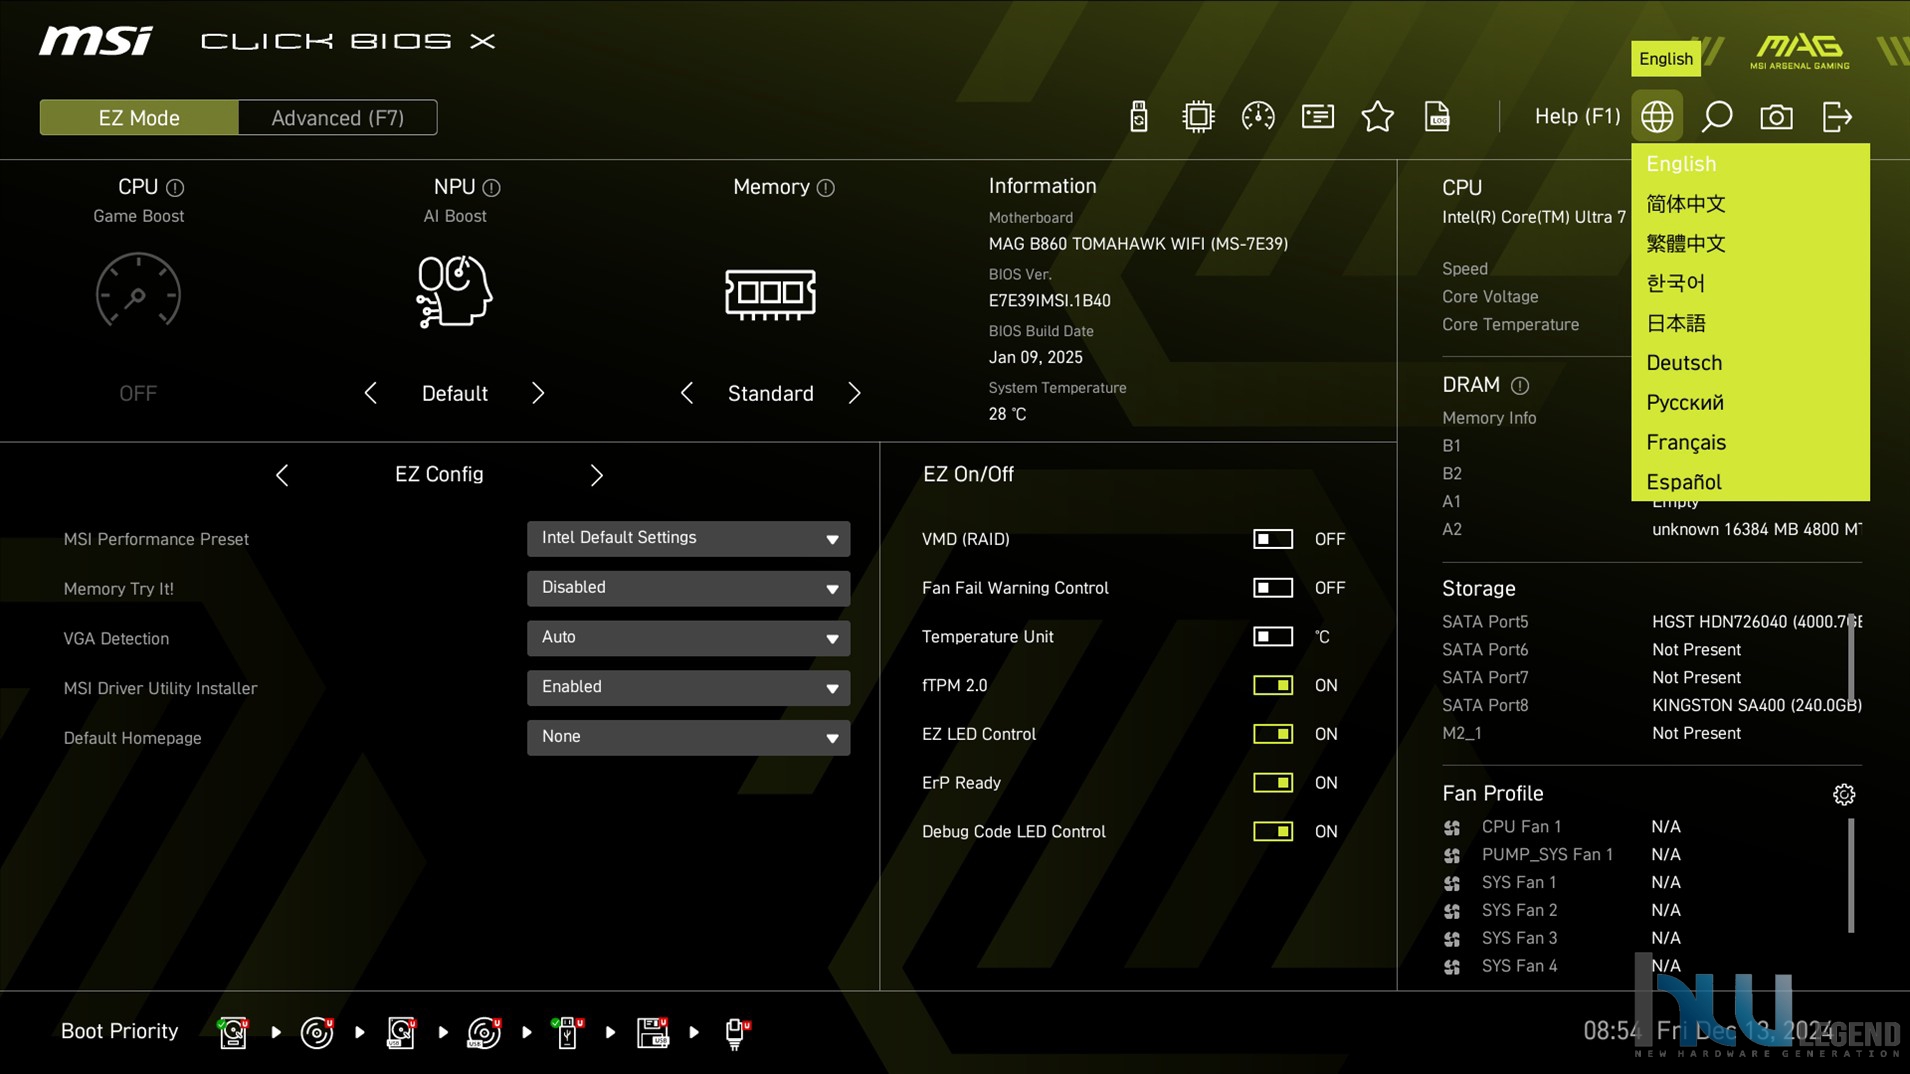The image size is (1910, 1074).
Task: Select the USB optical disc boot device icon
Action: point(484,1032)
